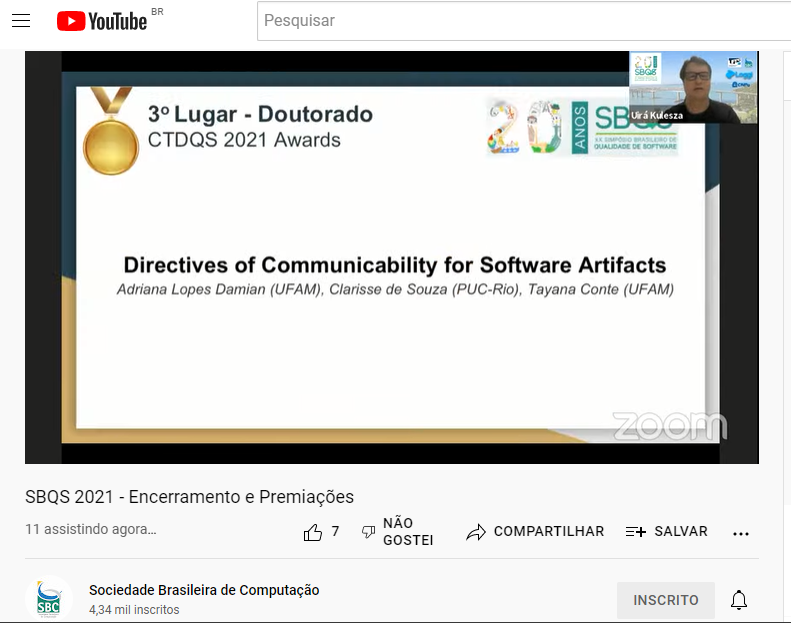
Task: Click the COMPARTILHAR button label
Action: pos(549,532)
